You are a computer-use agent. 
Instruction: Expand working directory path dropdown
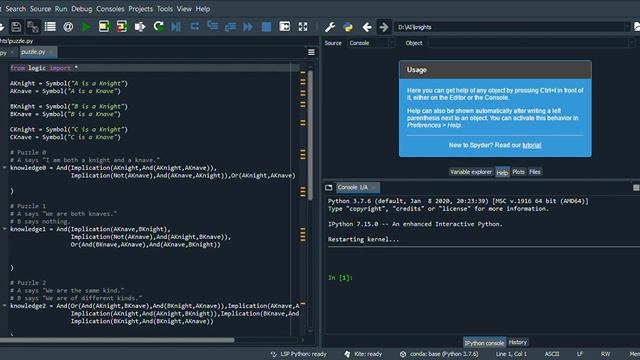(x=627, y=27)
